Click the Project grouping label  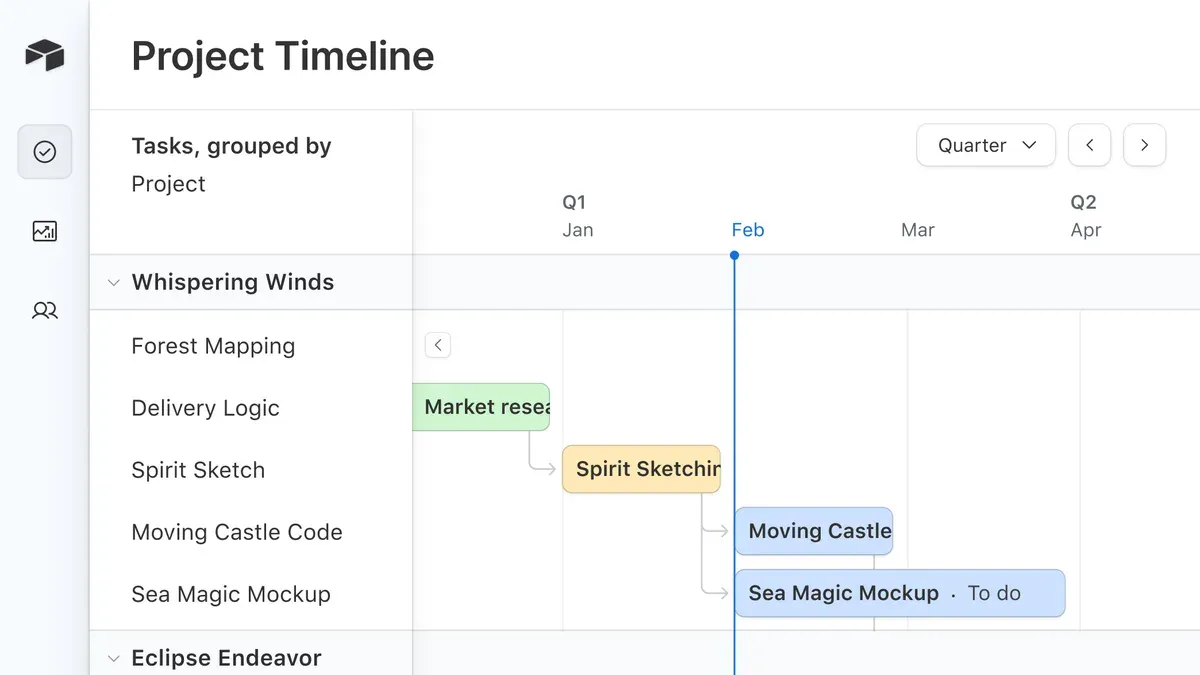click(168, 184)
